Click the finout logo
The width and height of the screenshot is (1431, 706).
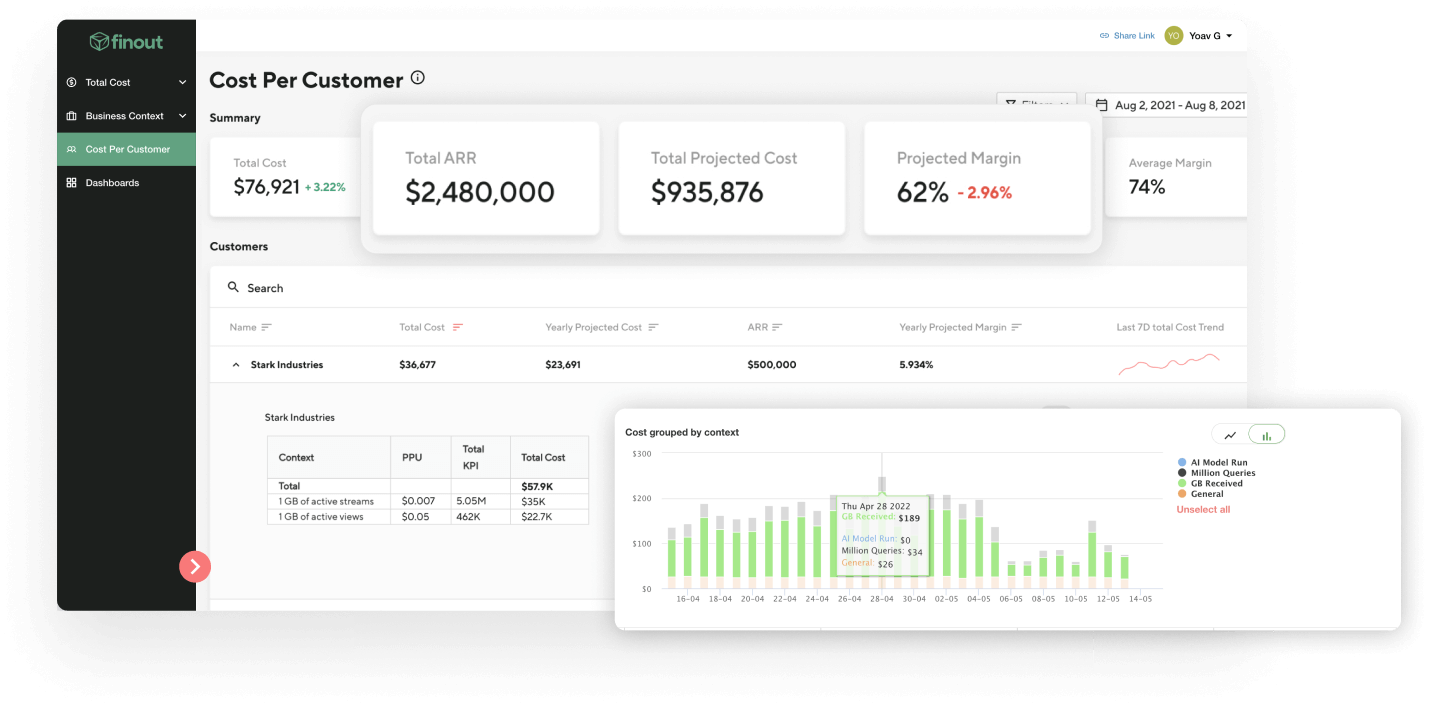126,41
